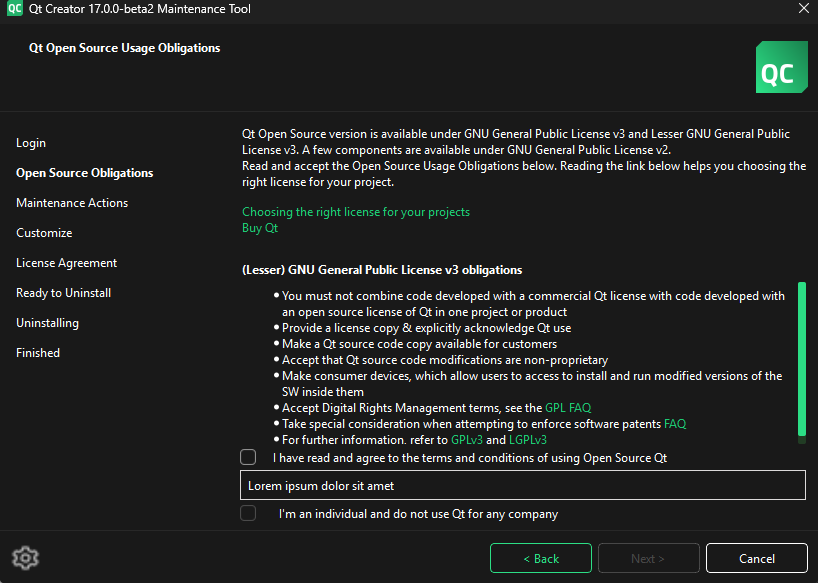
Task: Click the QC title bar app icon
Action: (x=15, y=8)
